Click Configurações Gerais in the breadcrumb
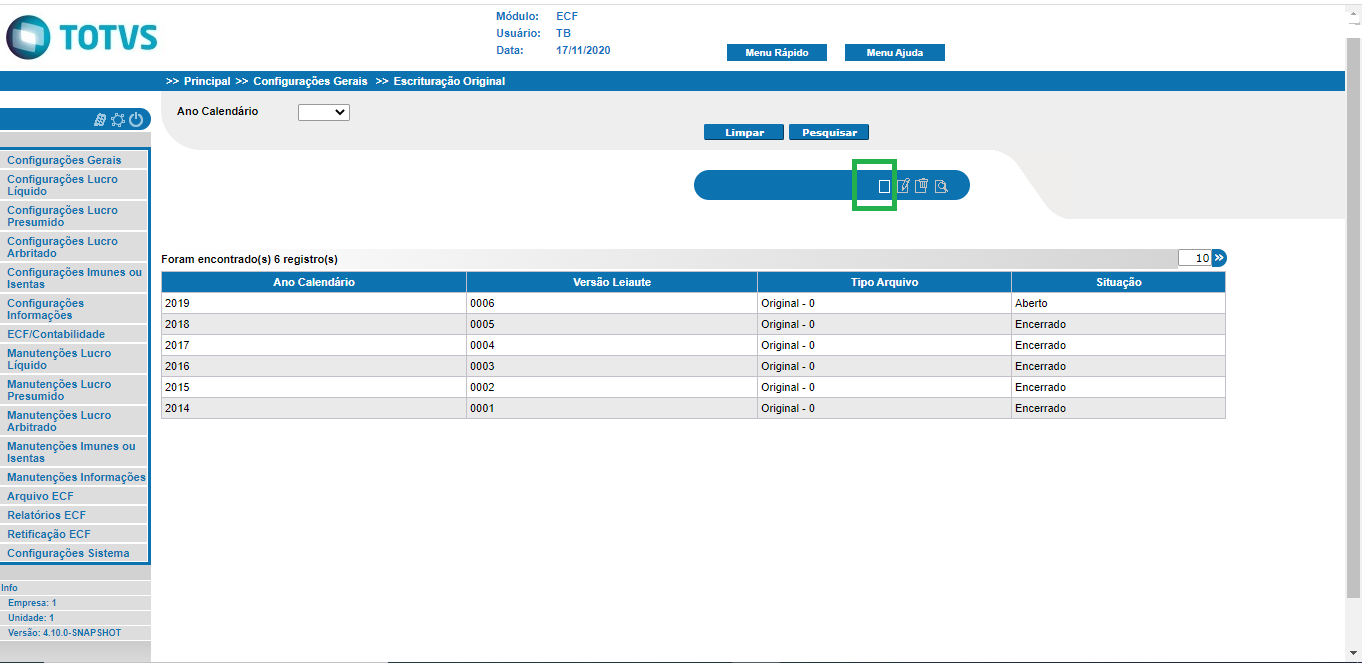This screenshot has height=663, width=1366. click(x=310, y=81)
